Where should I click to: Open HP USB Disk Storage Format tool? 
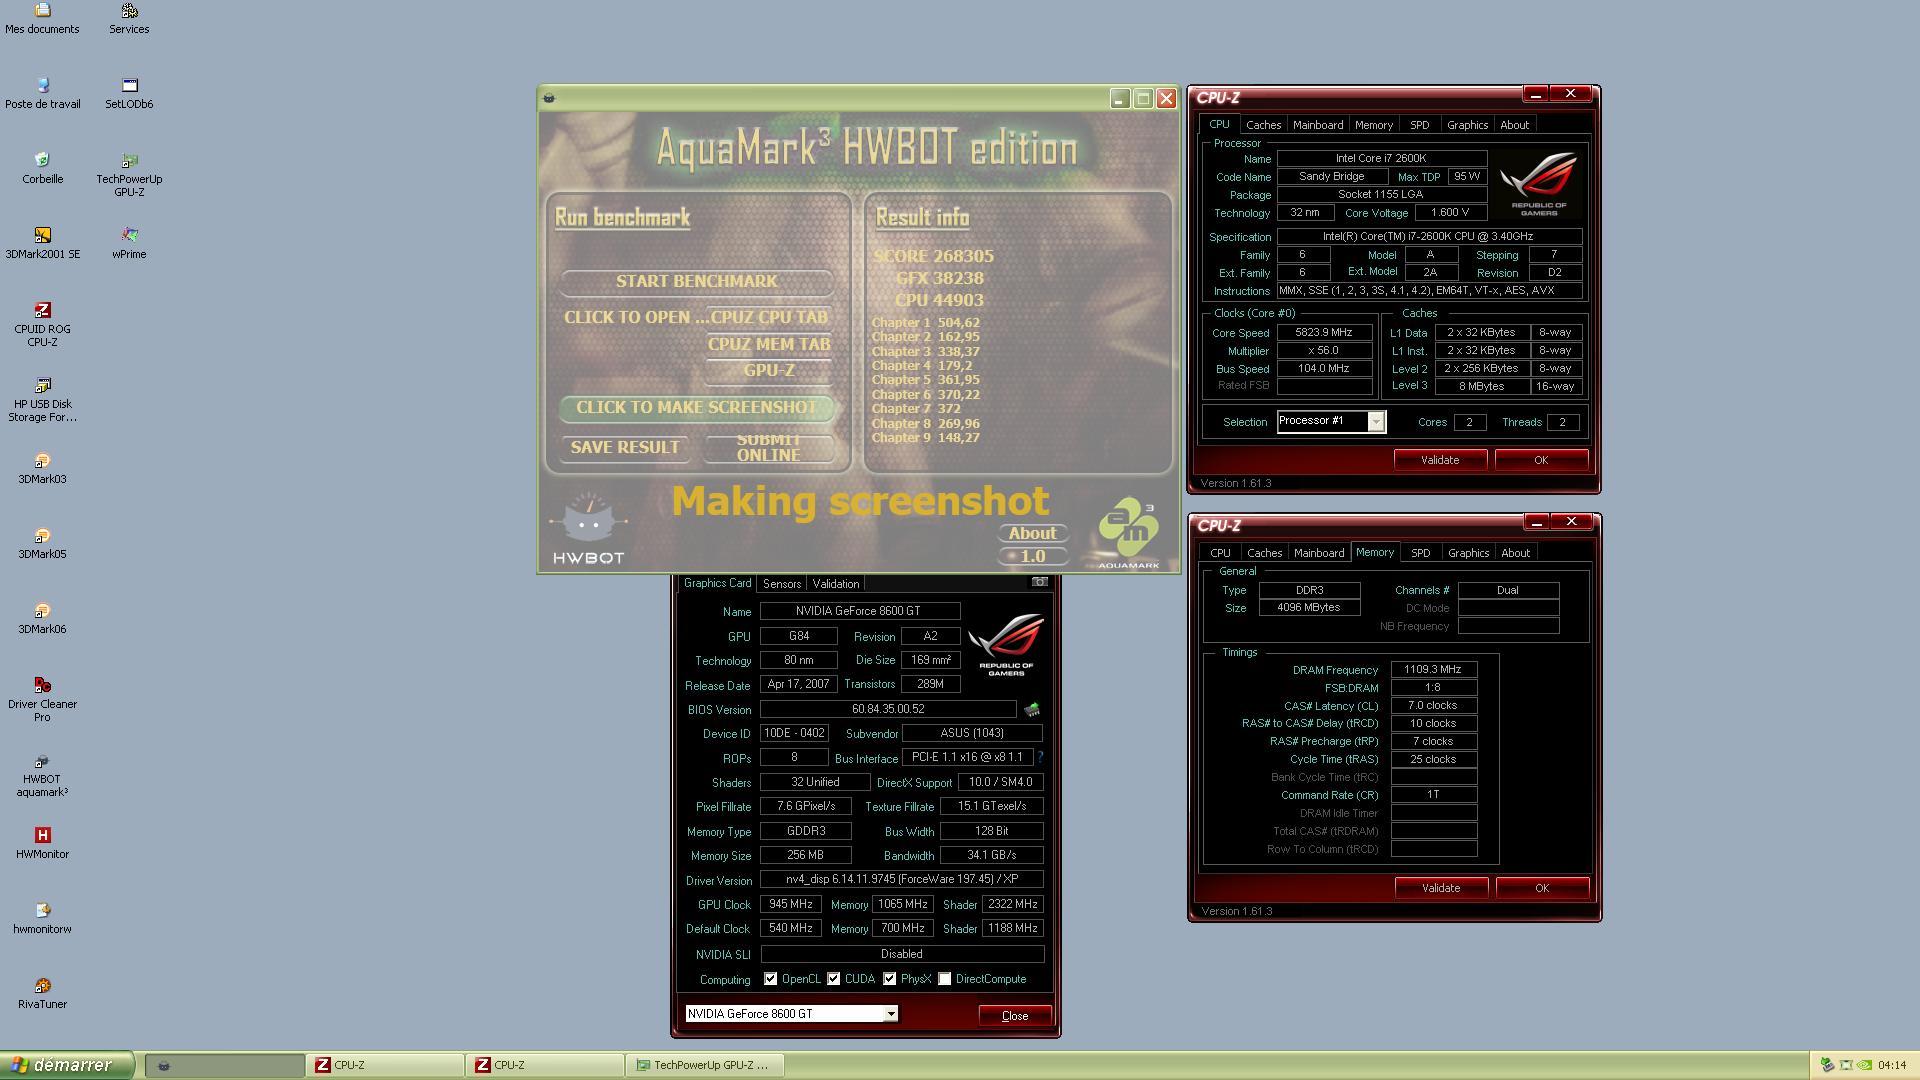click(x=42, y=400)
